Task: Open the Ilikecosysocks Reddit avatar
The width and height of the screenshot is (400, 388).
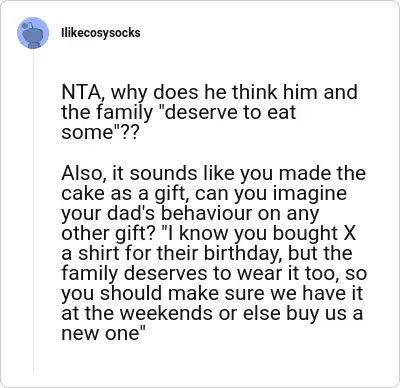Action: point(33,33)
